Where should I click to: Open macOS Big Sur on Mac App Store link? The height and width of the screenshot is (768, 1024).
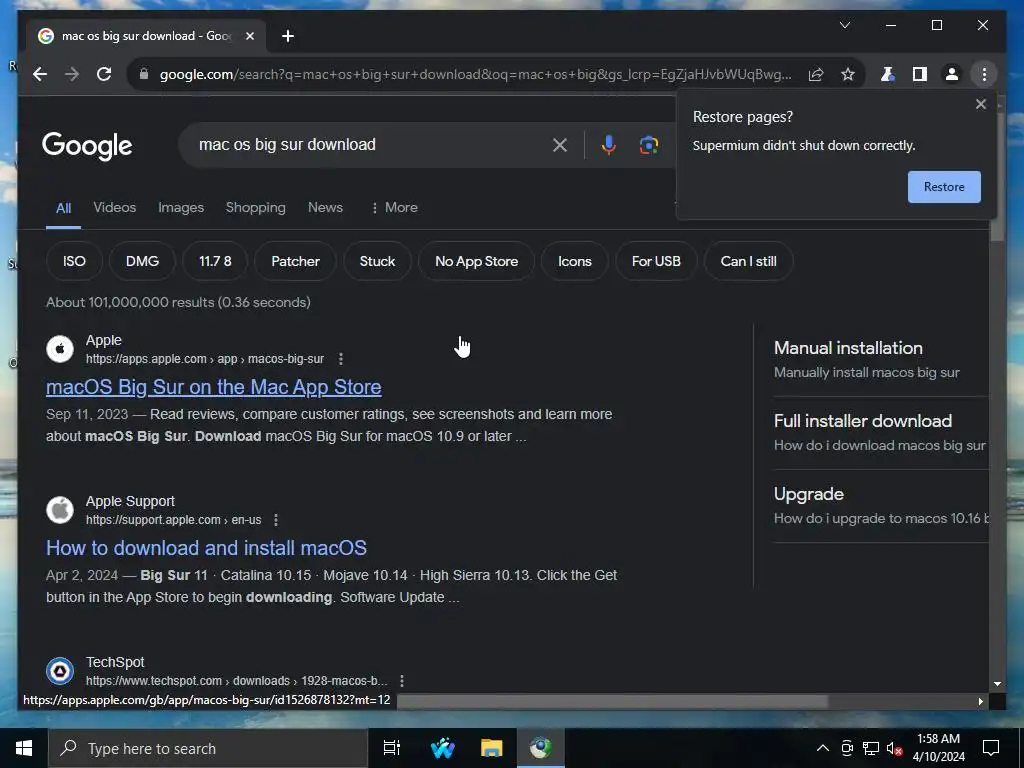tap(214, 387)
